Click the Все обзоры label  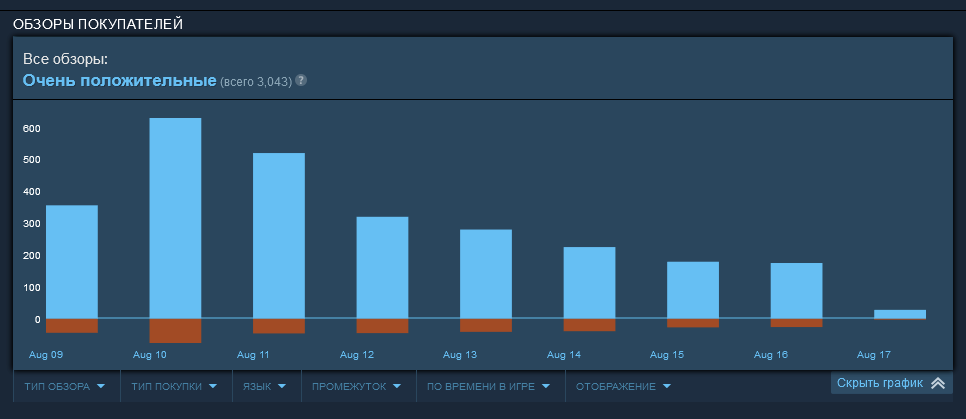tap(65, 60)
